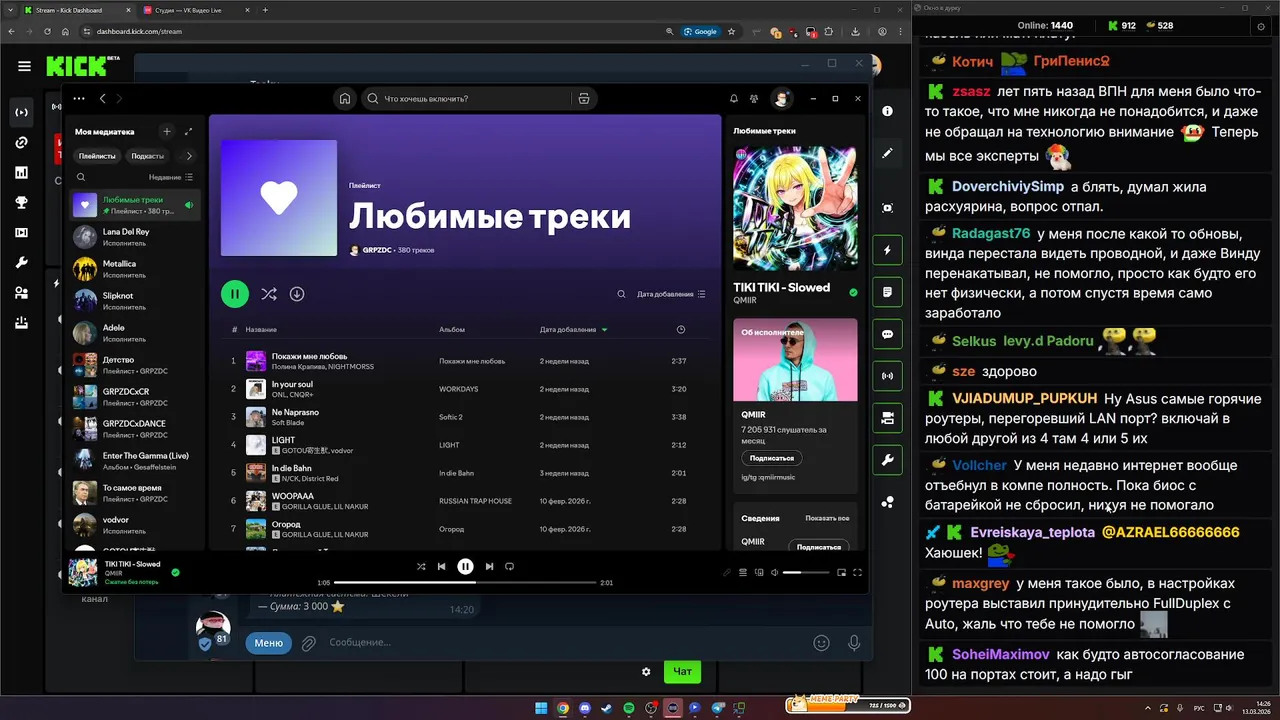Open Spotify miniplayer icon
This screenshot has height=720, width=1280.
(x=841, y=572)
